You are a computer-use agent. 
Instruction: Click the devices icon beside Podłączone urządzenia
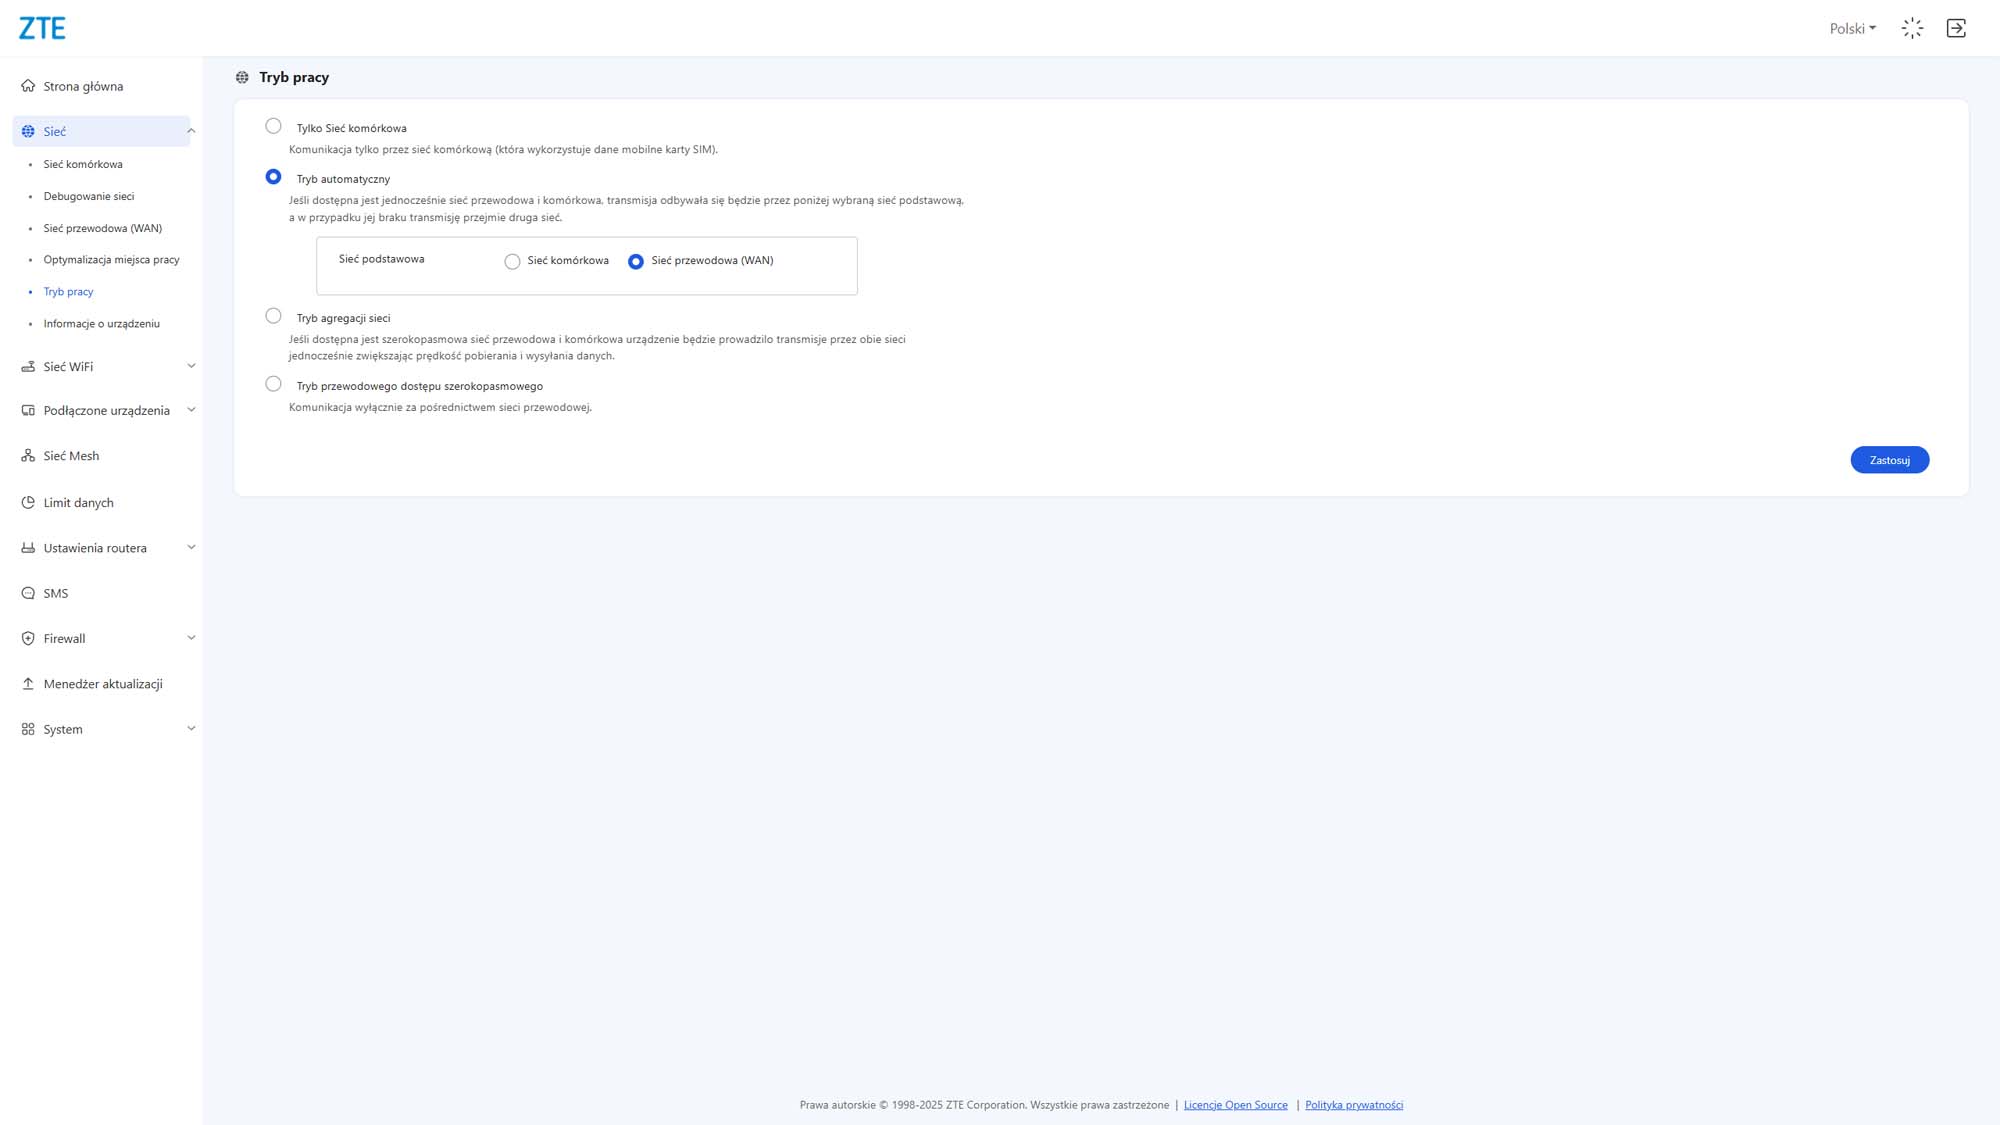click(x=28, y=411)
